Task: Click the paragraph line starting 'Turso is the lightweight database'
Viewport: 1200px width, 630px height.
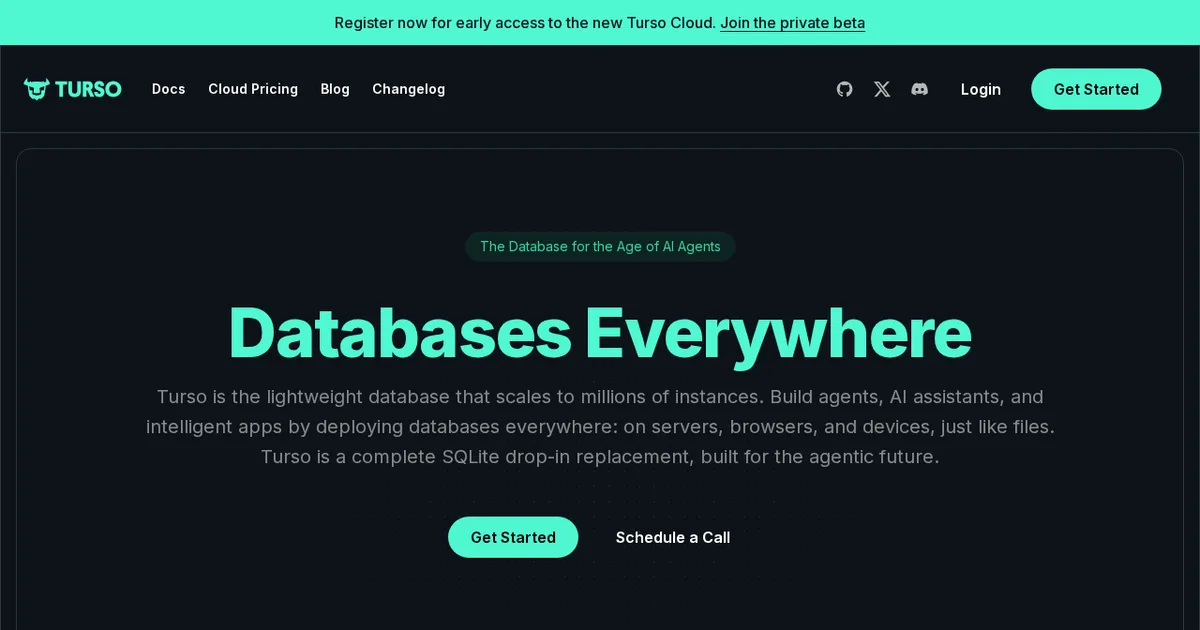Action: click(x=600, y=397)
